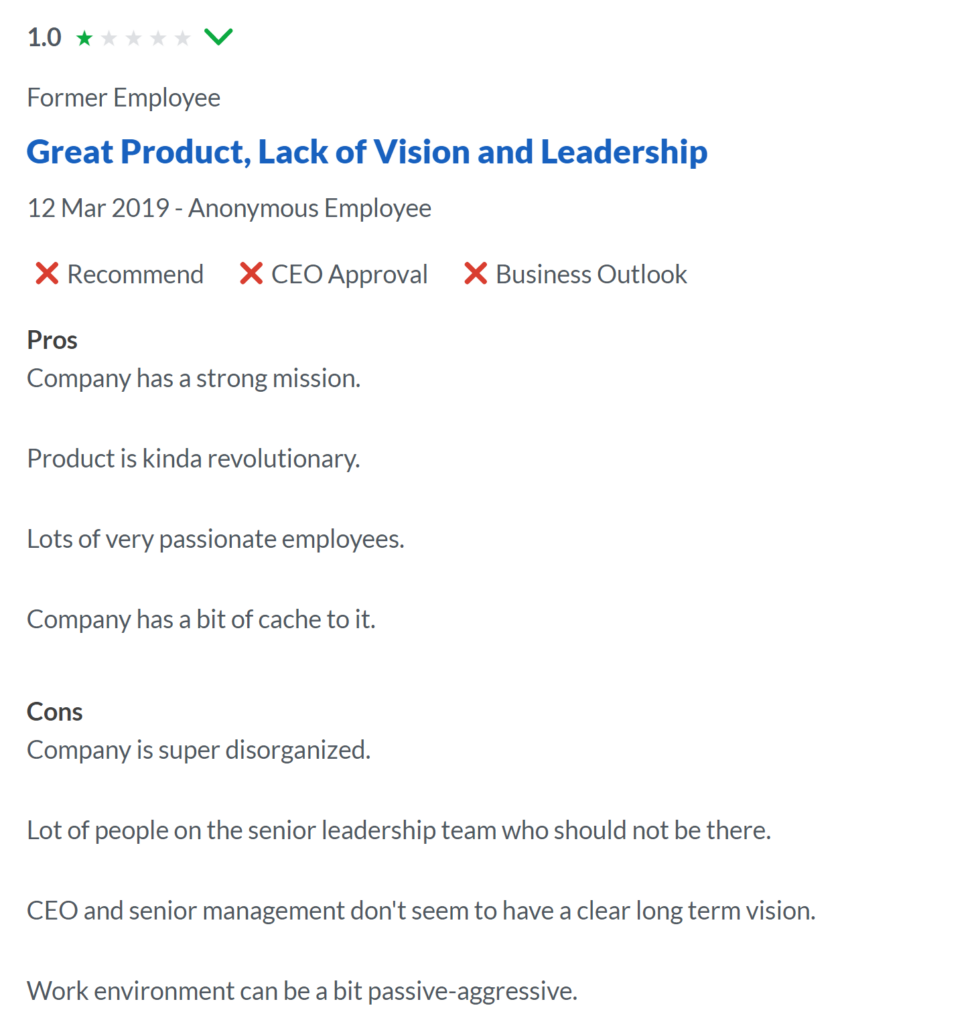Select the Recommend label
Screen dimensions: 980x1024
(136, 274)
